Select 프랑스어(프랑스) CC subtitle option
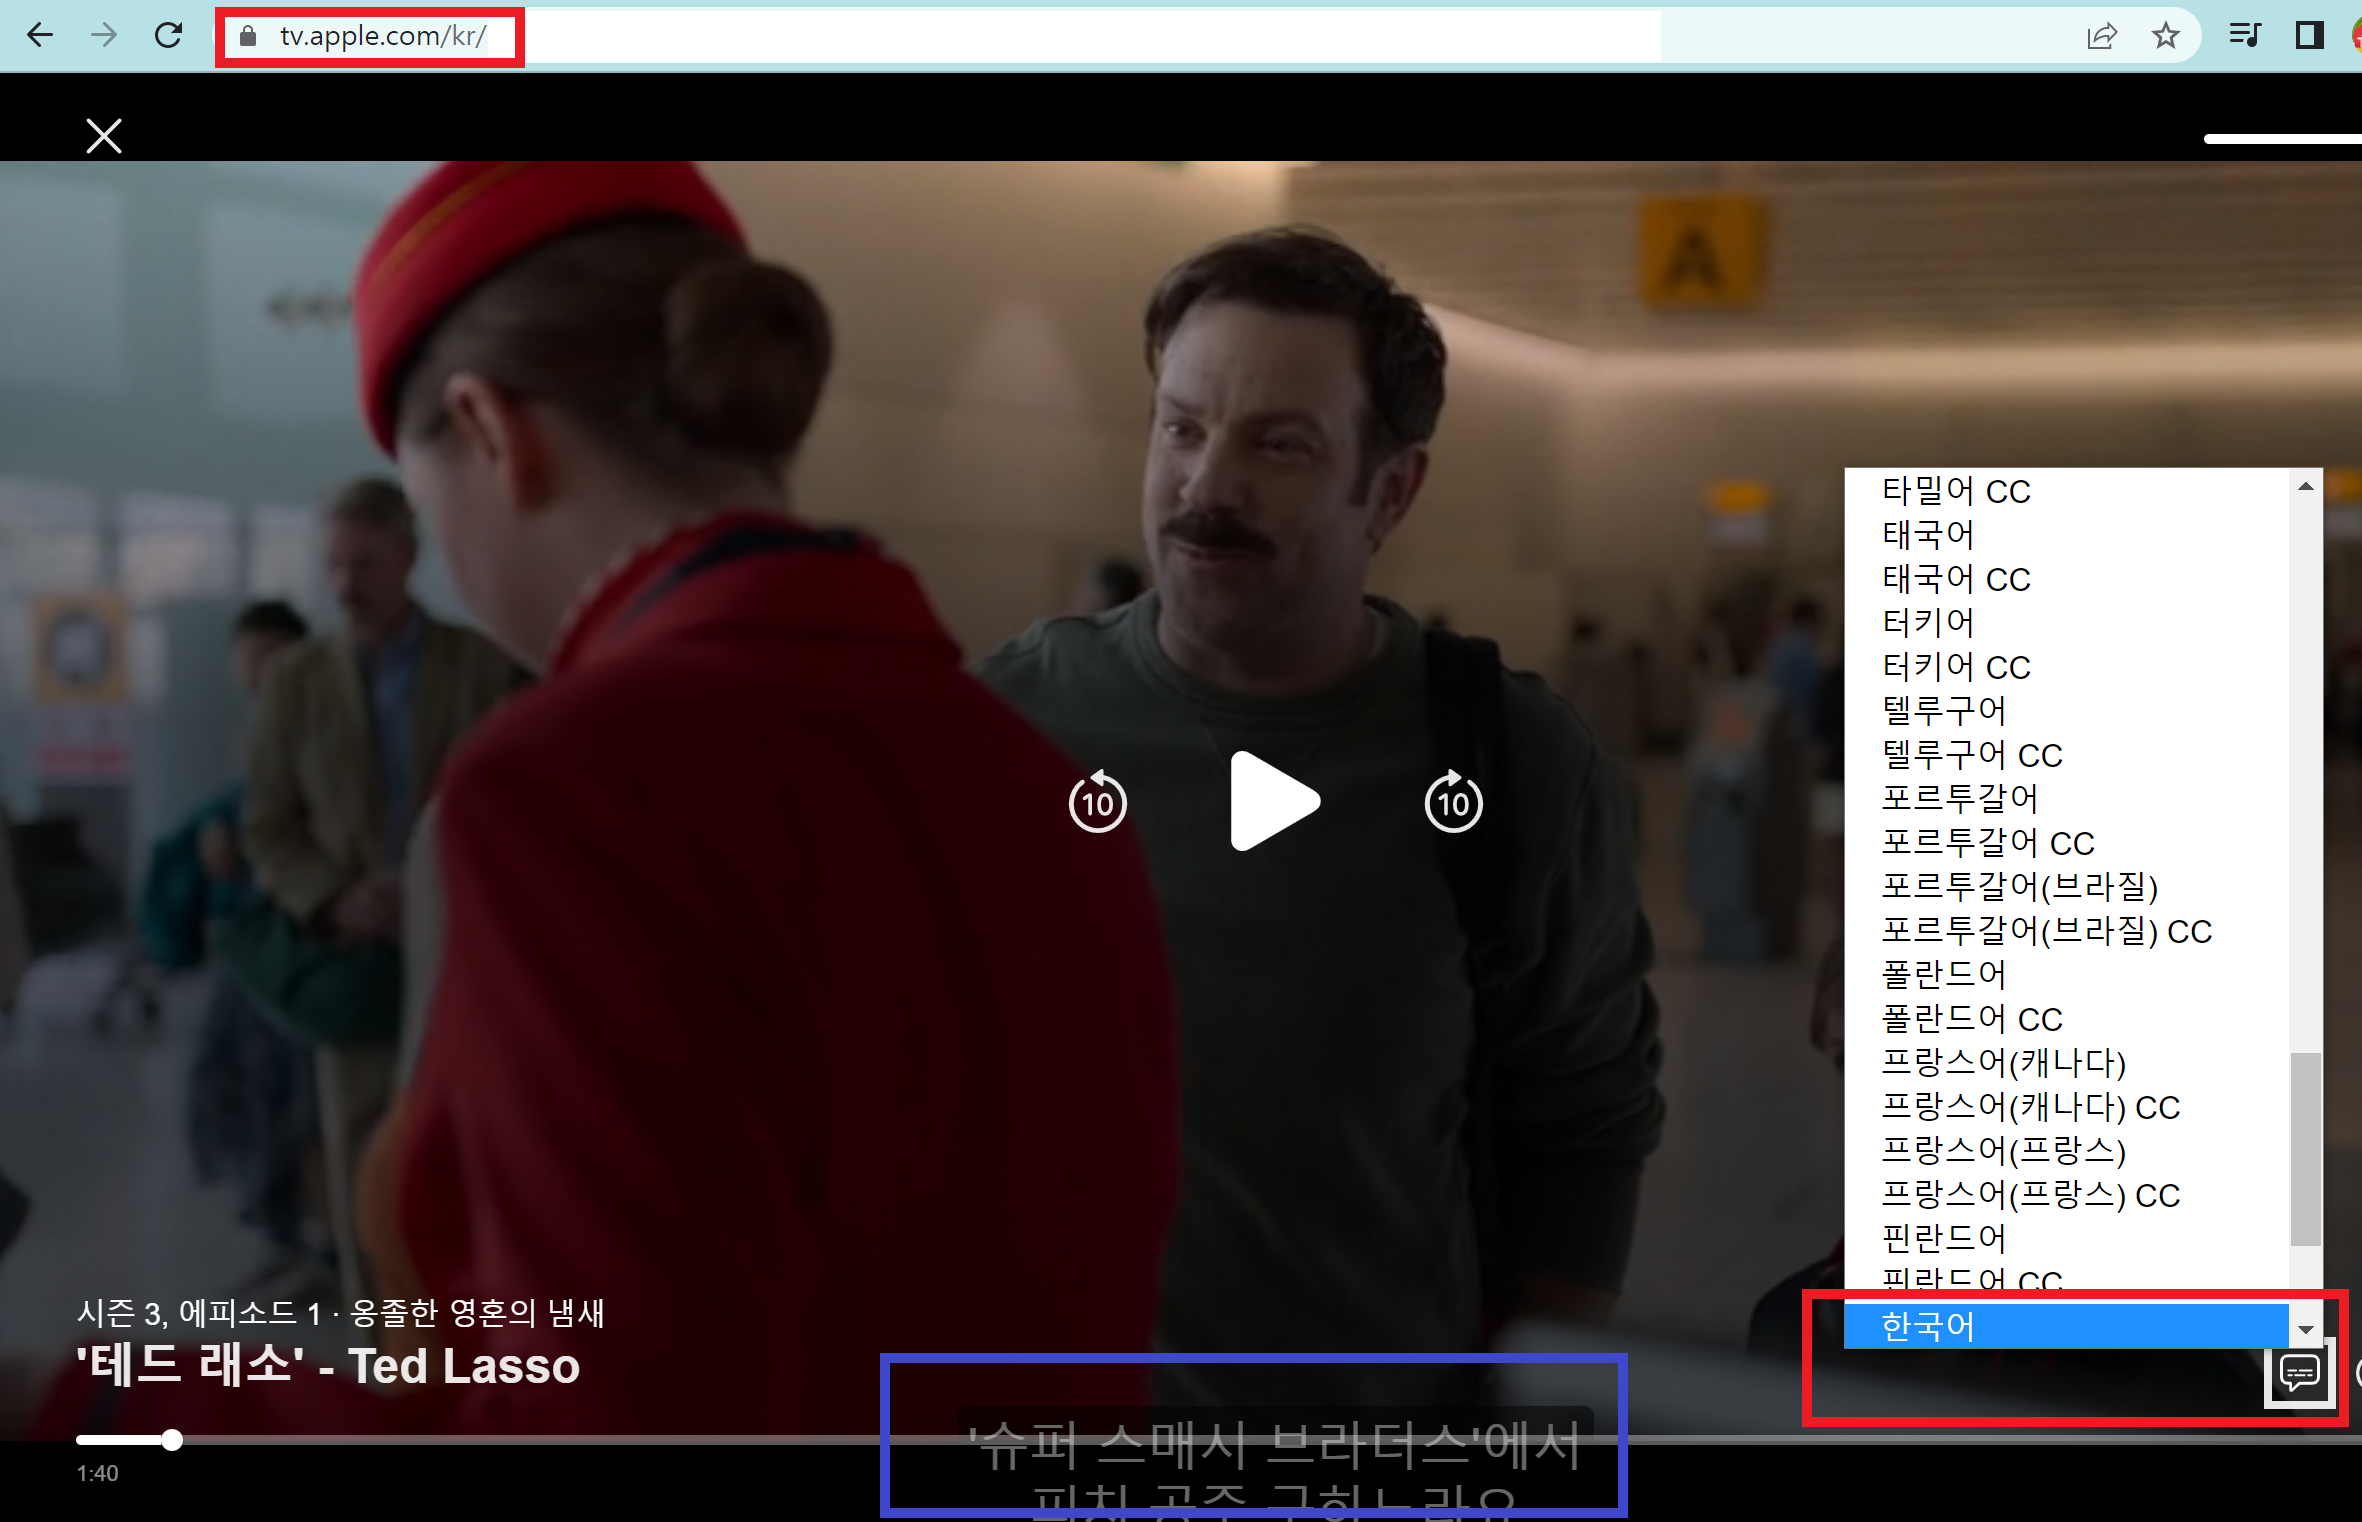The width and height of the screenshot is (2362, 1522). coord(2066,1195)
